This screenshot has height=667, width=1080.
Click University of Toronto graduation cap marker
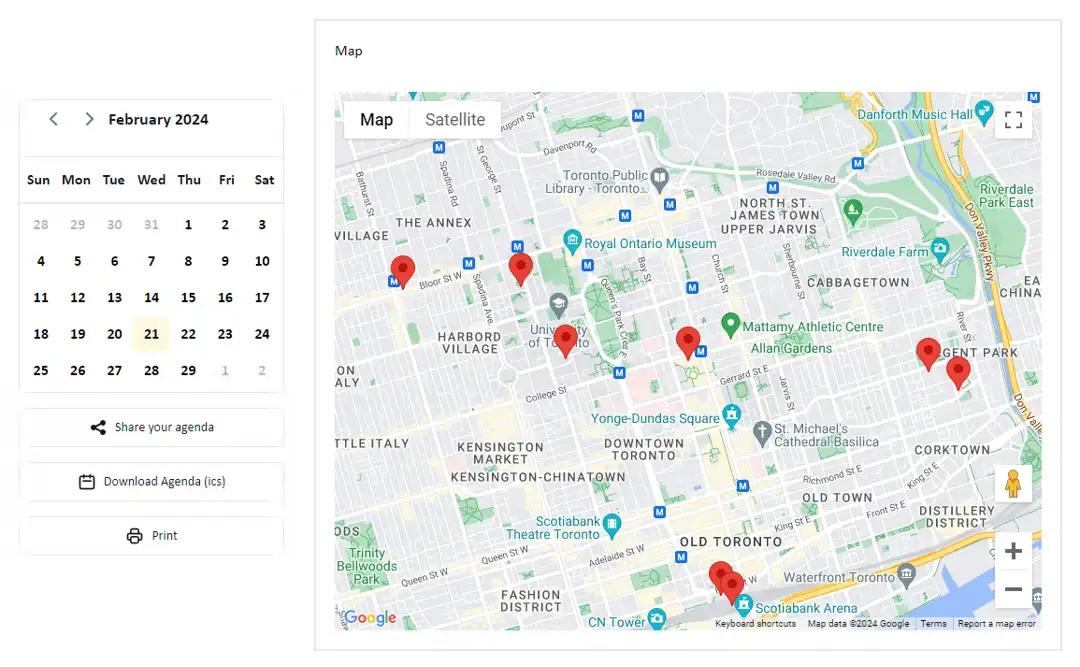tap(559, 305)
